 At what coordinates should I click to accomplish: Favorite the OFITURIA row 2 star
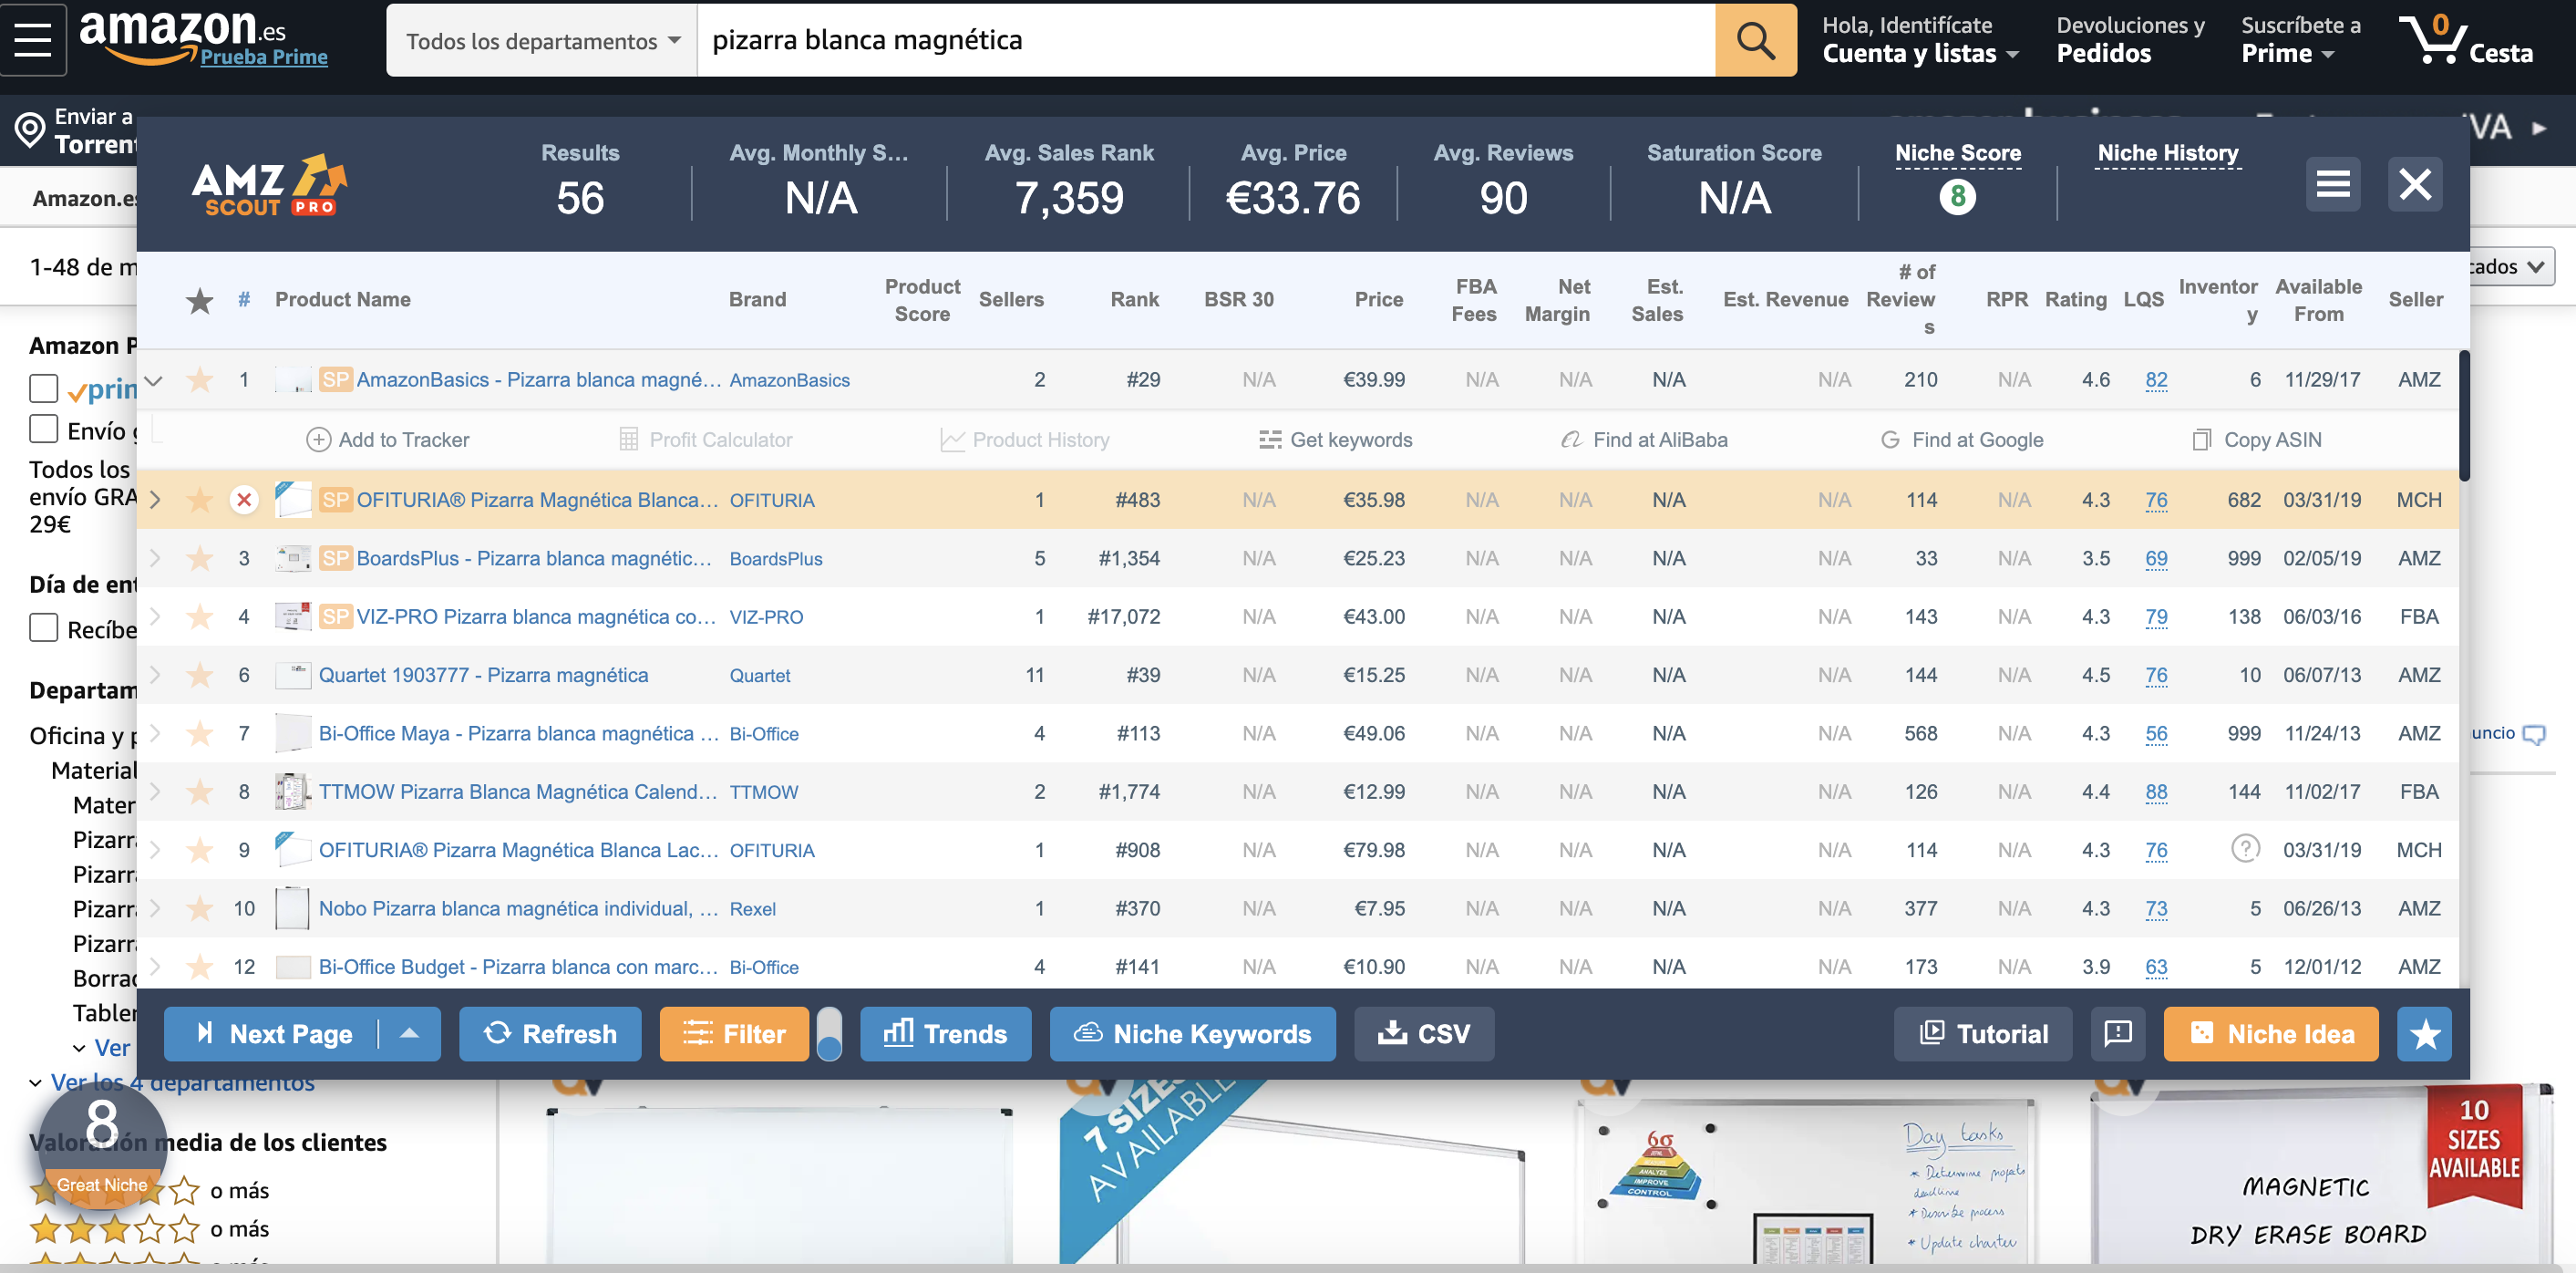[200, 500]
